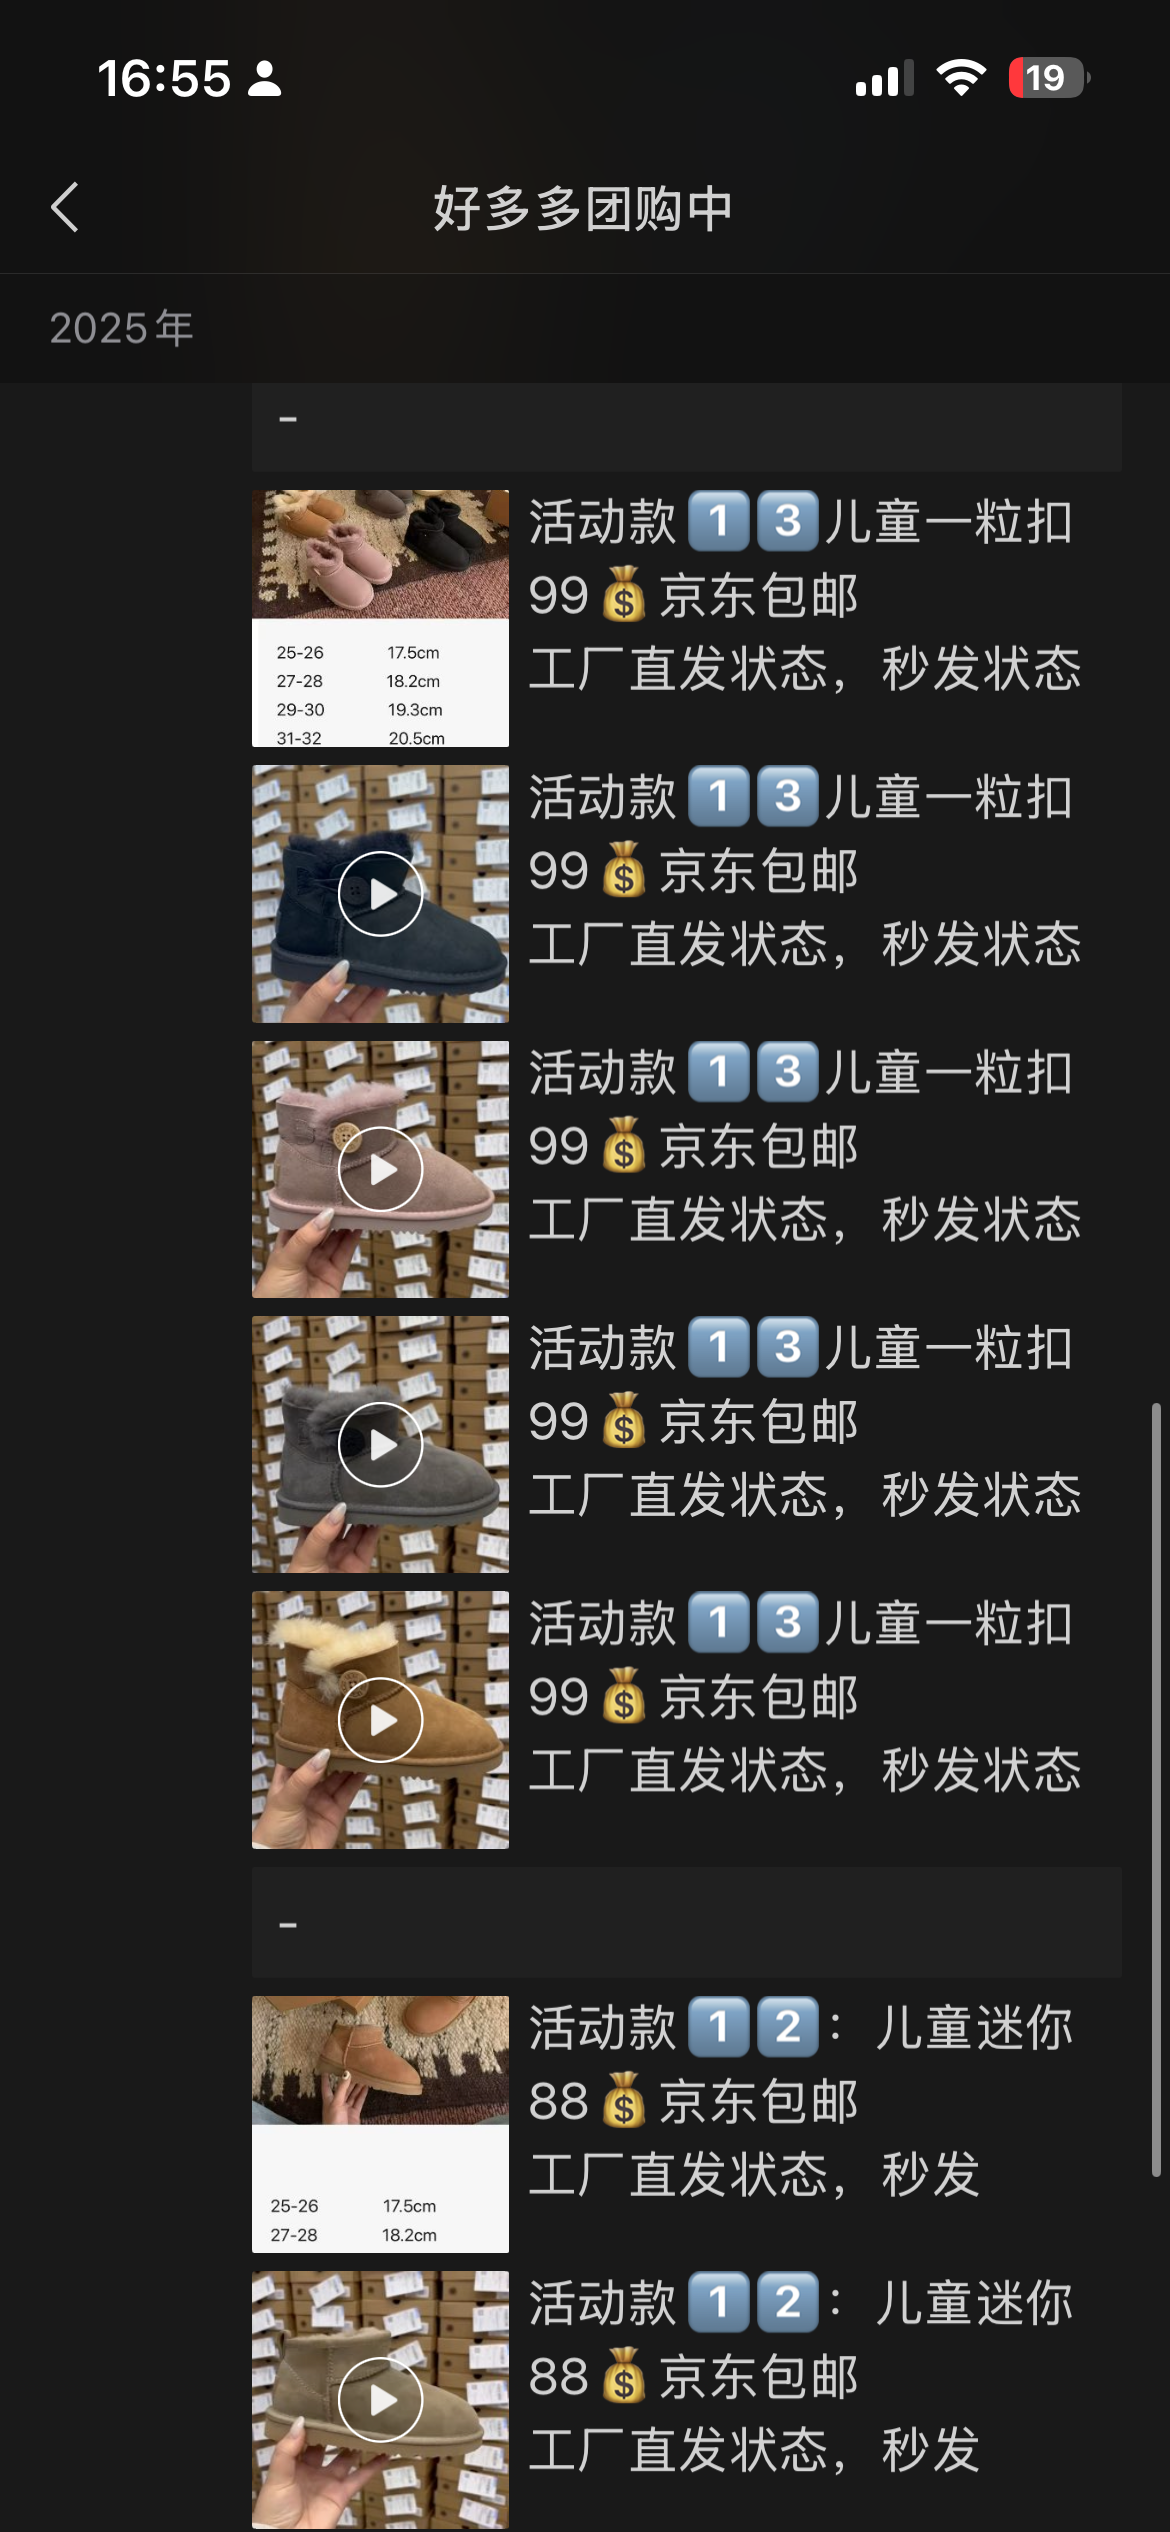Viewport: 1170px width, 2532px height.
Task: Open the size chart image with 31-32 row
Action: coord(380,618)
